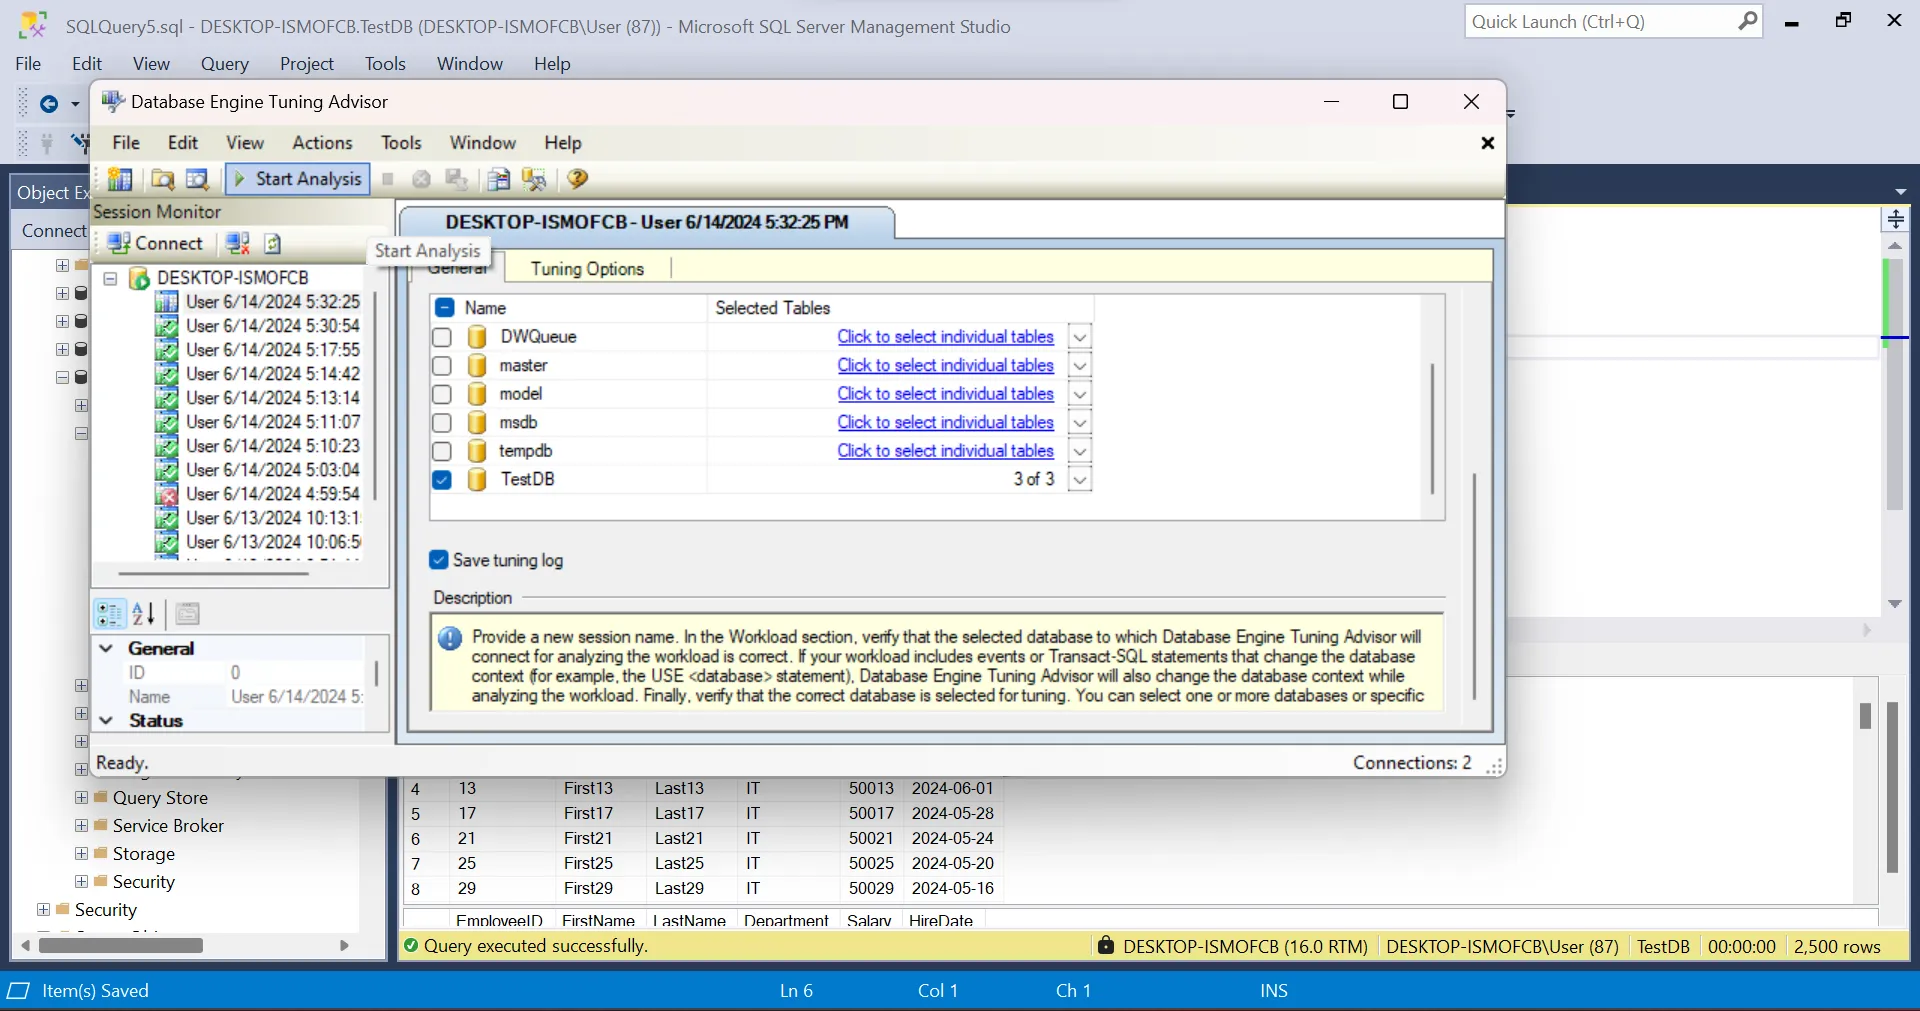Click Object Explorer horizontal scrollbar thumb
Screen dimensions: 1920x1011
(120, 945)
